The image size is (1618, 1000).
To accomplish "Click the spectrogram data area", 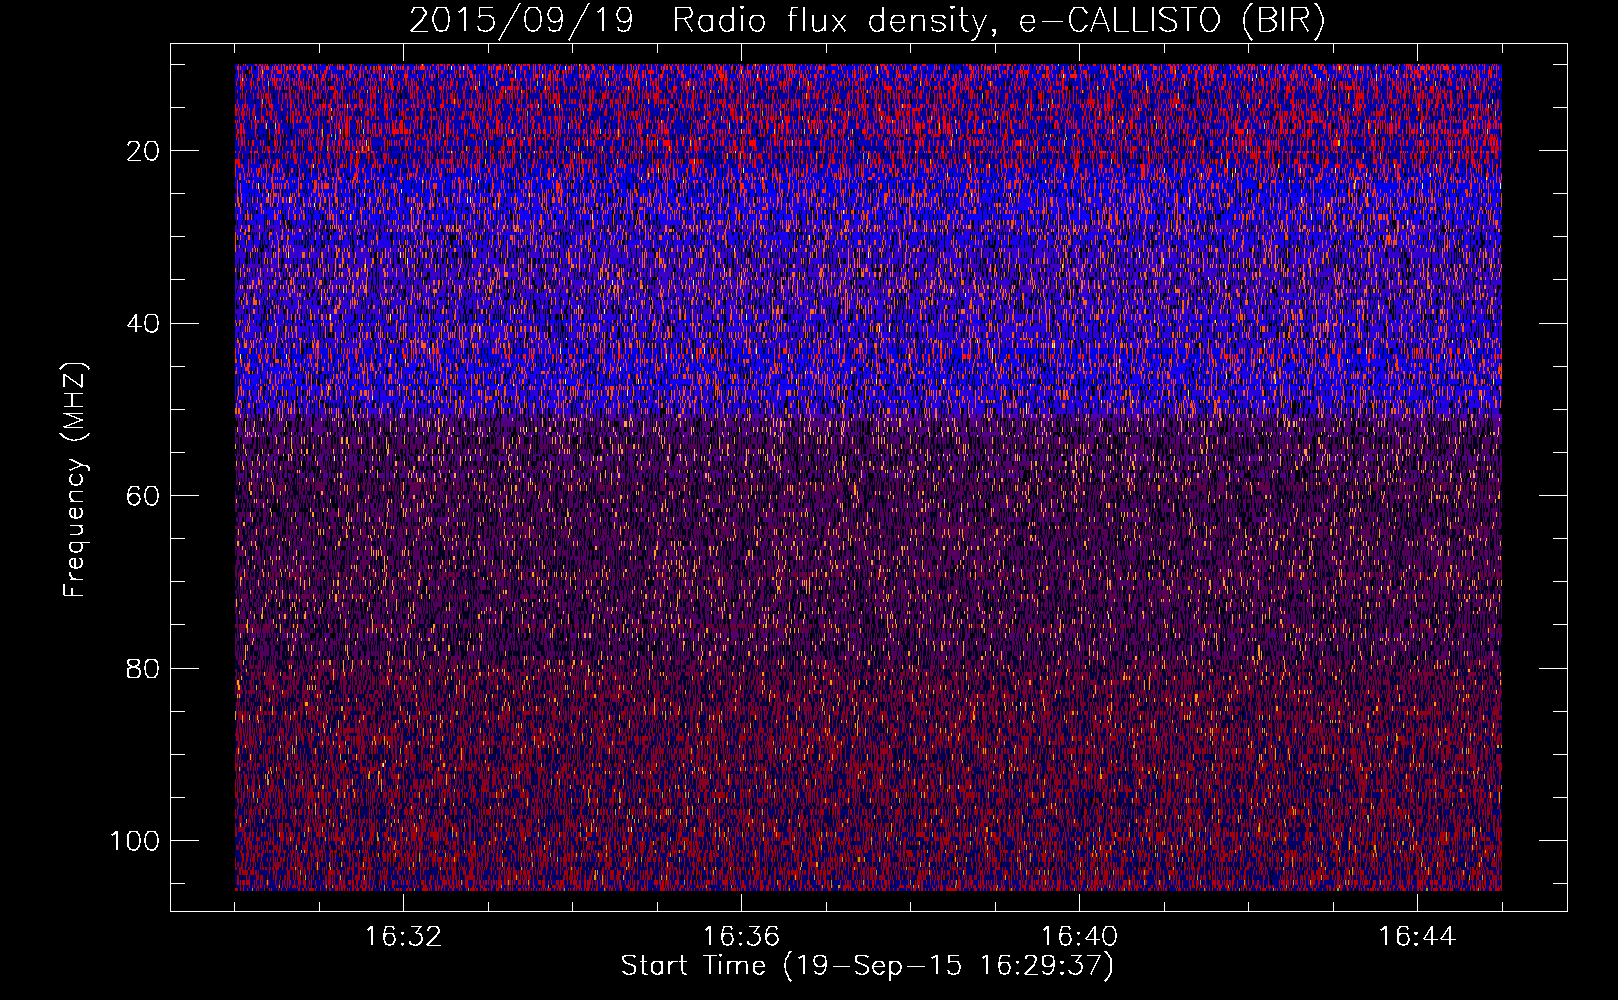I will click(868, 477).
